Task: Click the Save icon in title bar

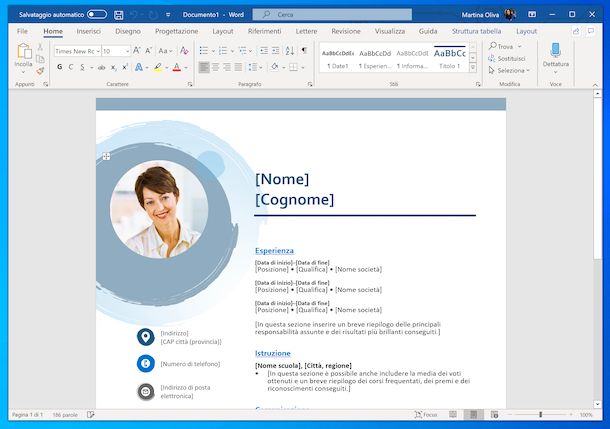Action: (x=119, y=15)
